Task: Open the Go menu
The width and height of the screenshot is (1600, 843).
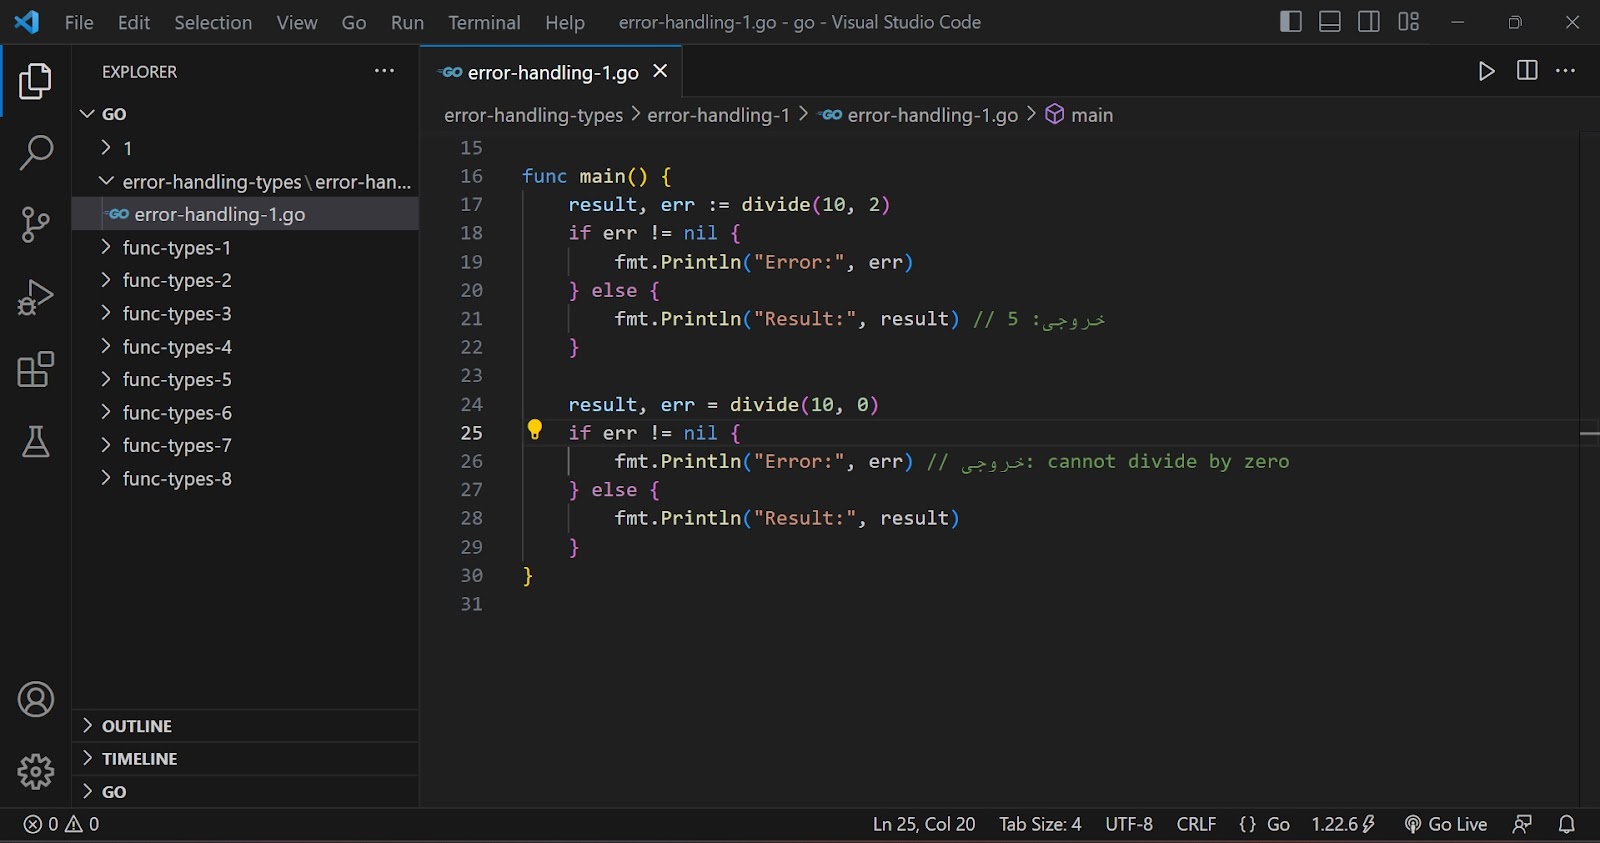Action: pos(354,22)
